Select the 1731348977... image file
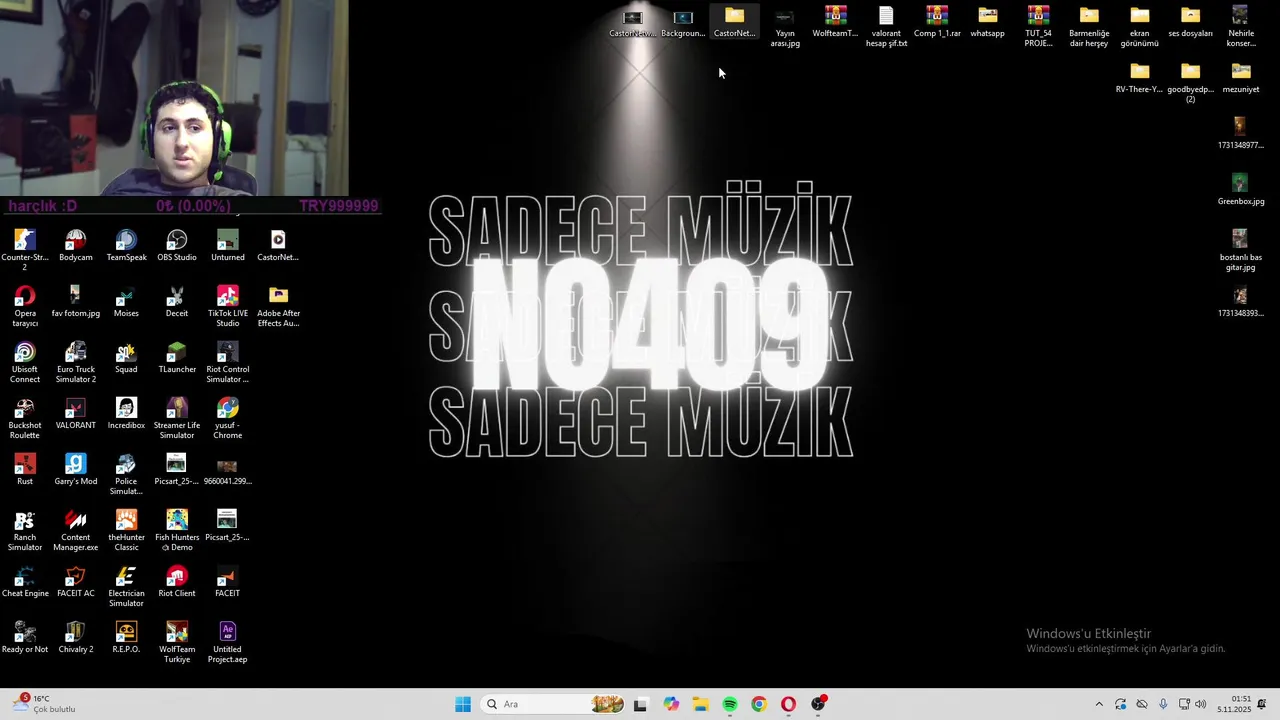The width and height of the screenshot is (1280, 720). point(1241,134)
